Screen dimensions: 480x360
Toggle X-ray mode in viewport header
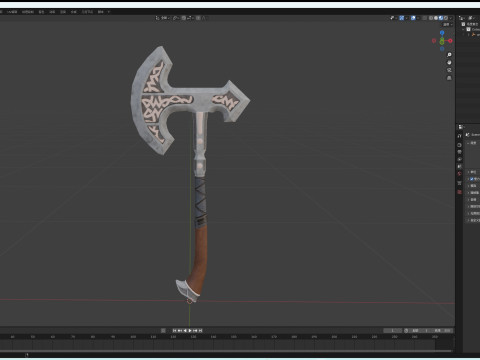pyautogui.click(x=424, y=18)
